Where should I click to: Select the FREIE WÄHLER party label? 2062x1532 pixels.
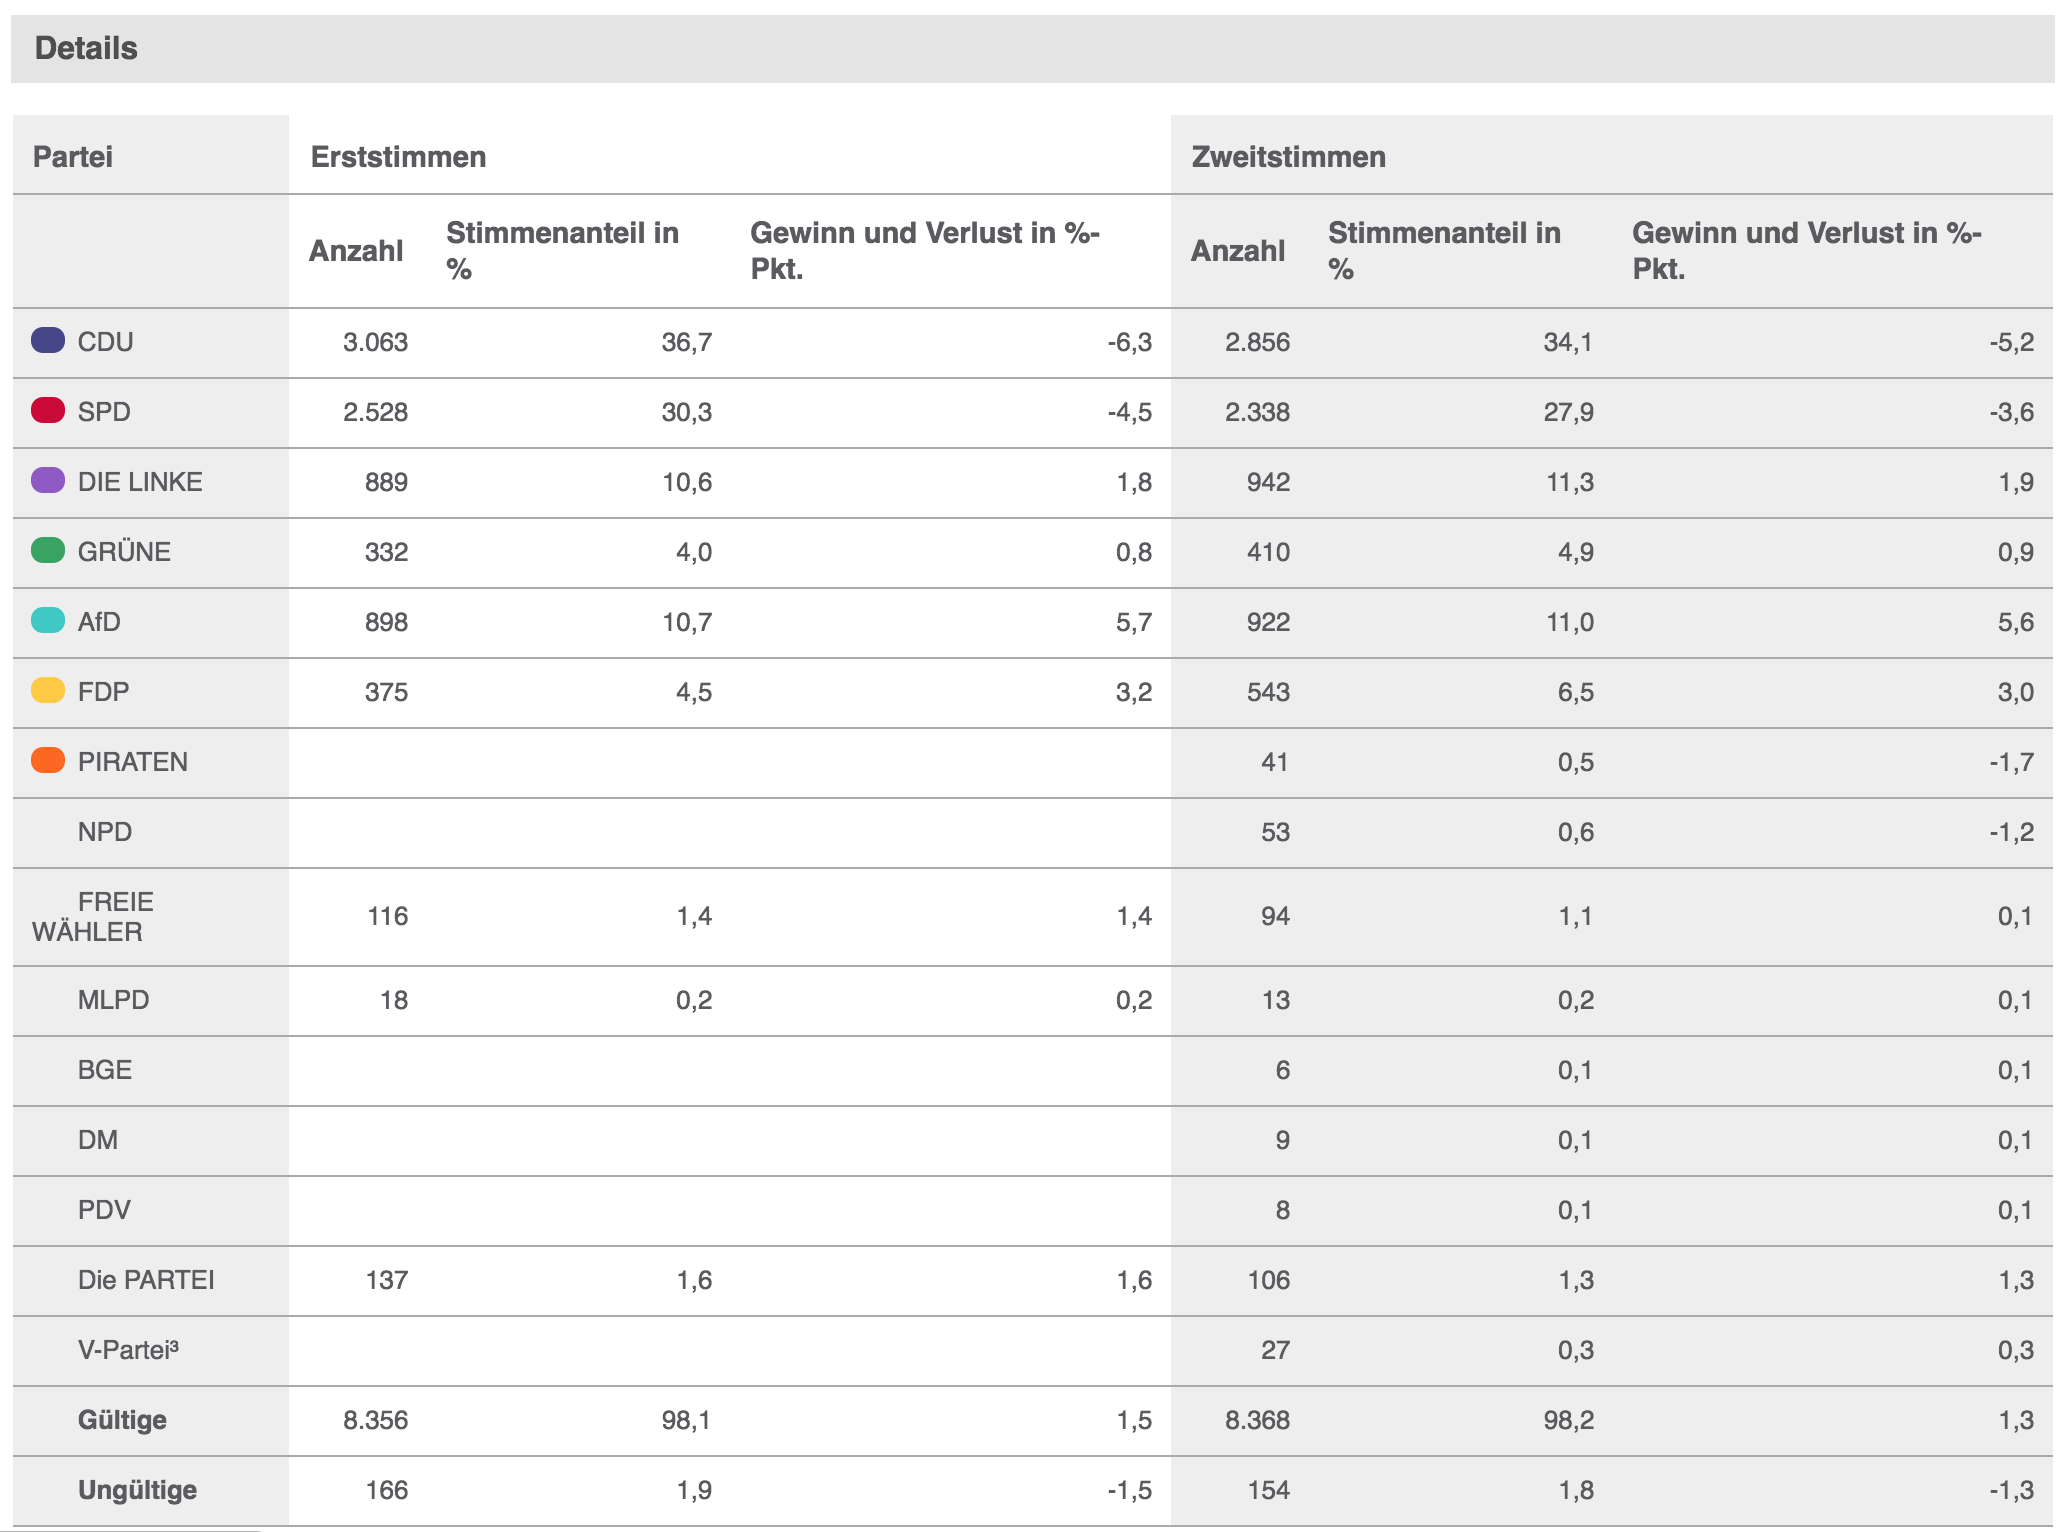tap(93, 916)
